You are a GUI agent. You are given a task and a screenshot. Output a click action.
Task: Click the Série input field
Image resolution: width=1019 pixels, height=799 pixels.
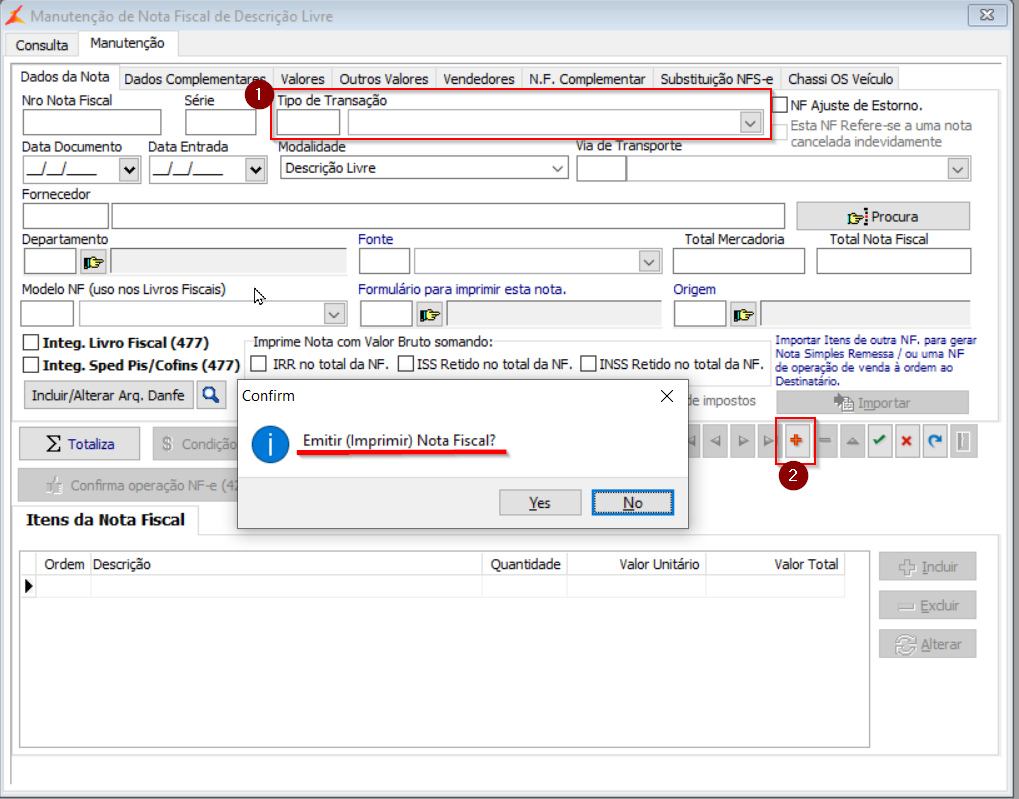tap(221, 122)
